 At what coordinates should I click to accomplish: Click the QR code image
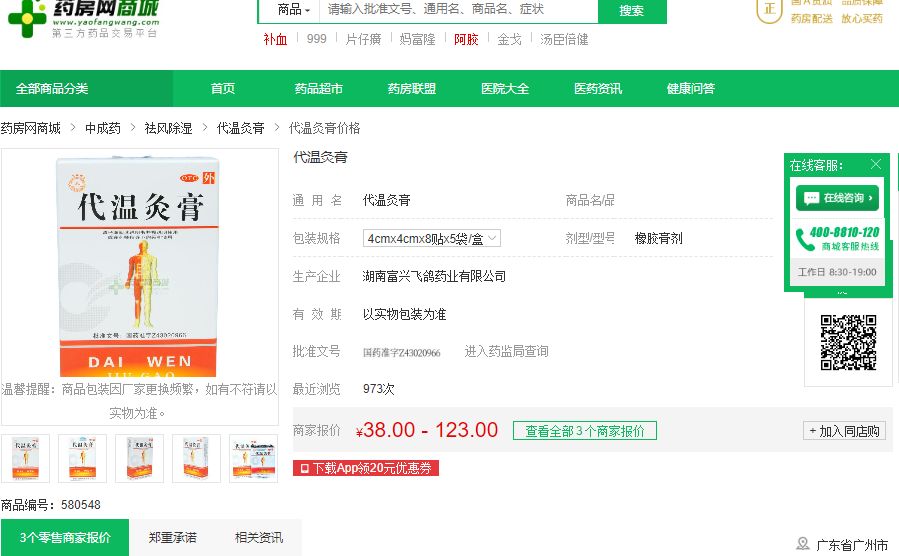pos(848,342)
